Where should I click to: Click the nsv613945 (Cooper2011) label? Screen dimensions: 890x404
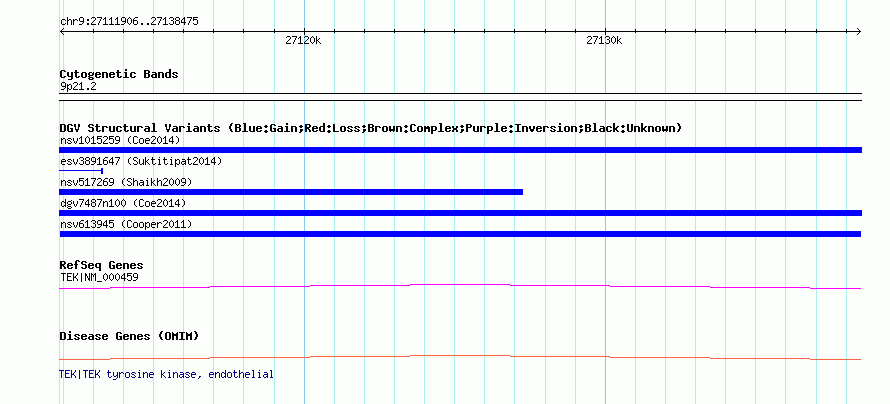tap(126, 224)
